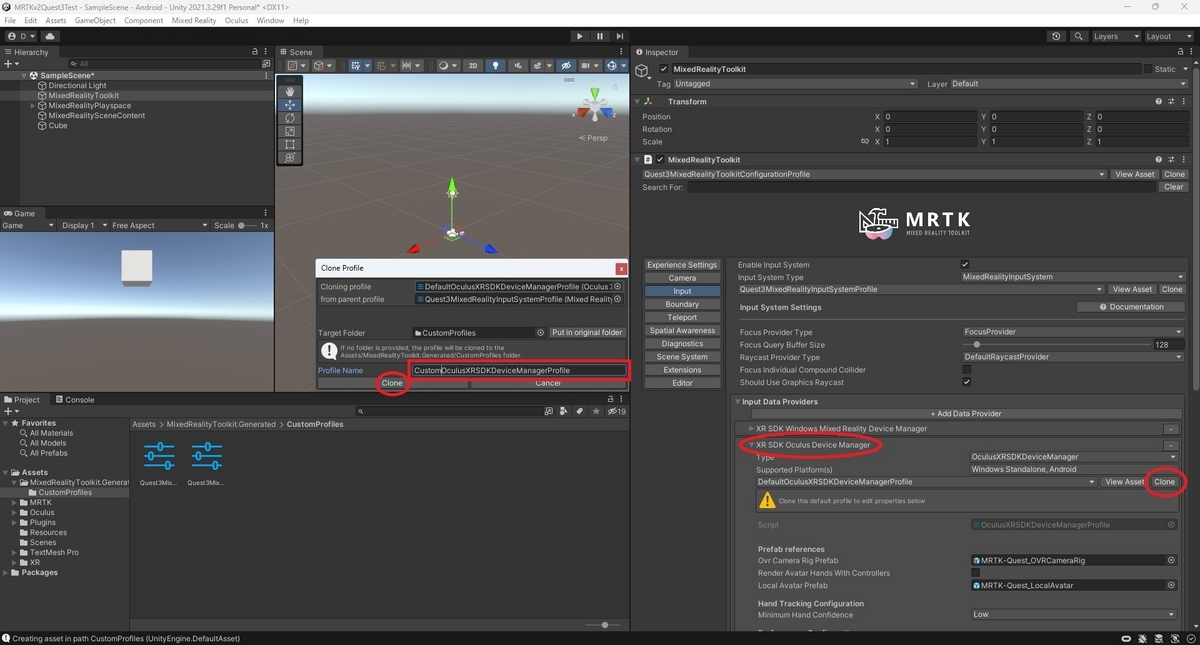1200x645 pixels.
Task: Toggle Render Avatar Hands With Controllers checkbox
Action: point(976,573)
